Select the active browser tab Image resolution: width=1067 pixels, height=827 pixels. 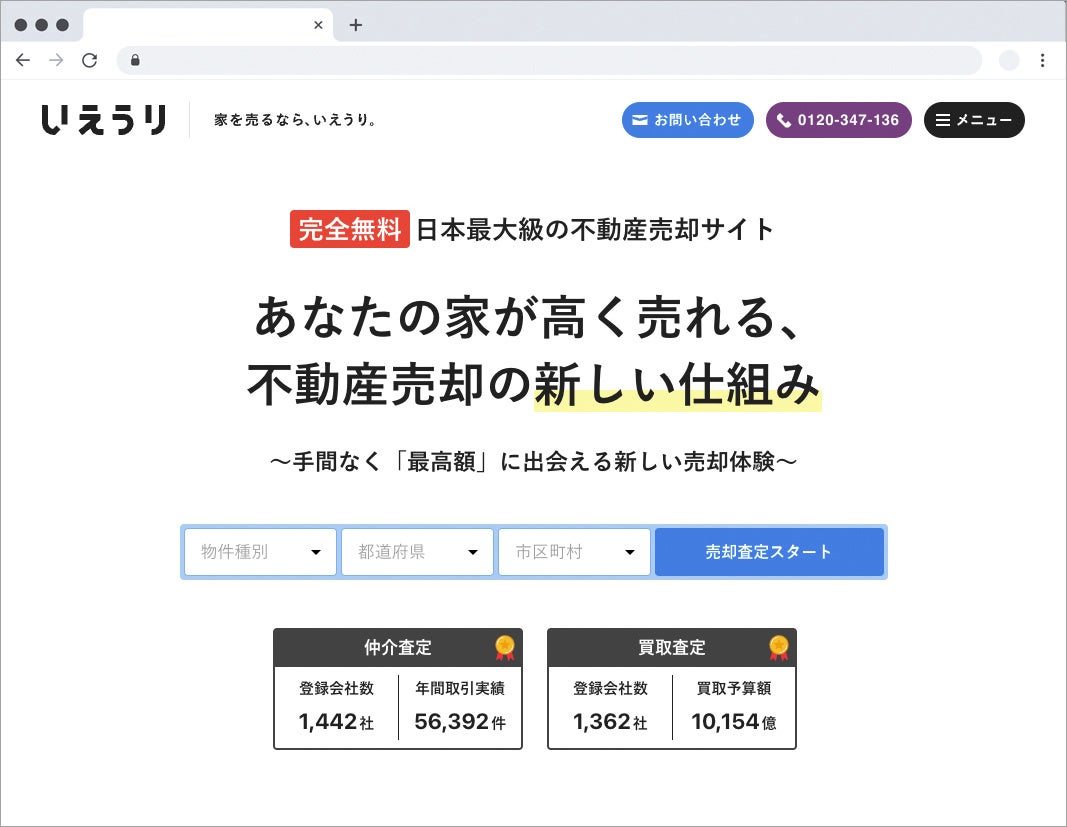[x=208, y=25]
